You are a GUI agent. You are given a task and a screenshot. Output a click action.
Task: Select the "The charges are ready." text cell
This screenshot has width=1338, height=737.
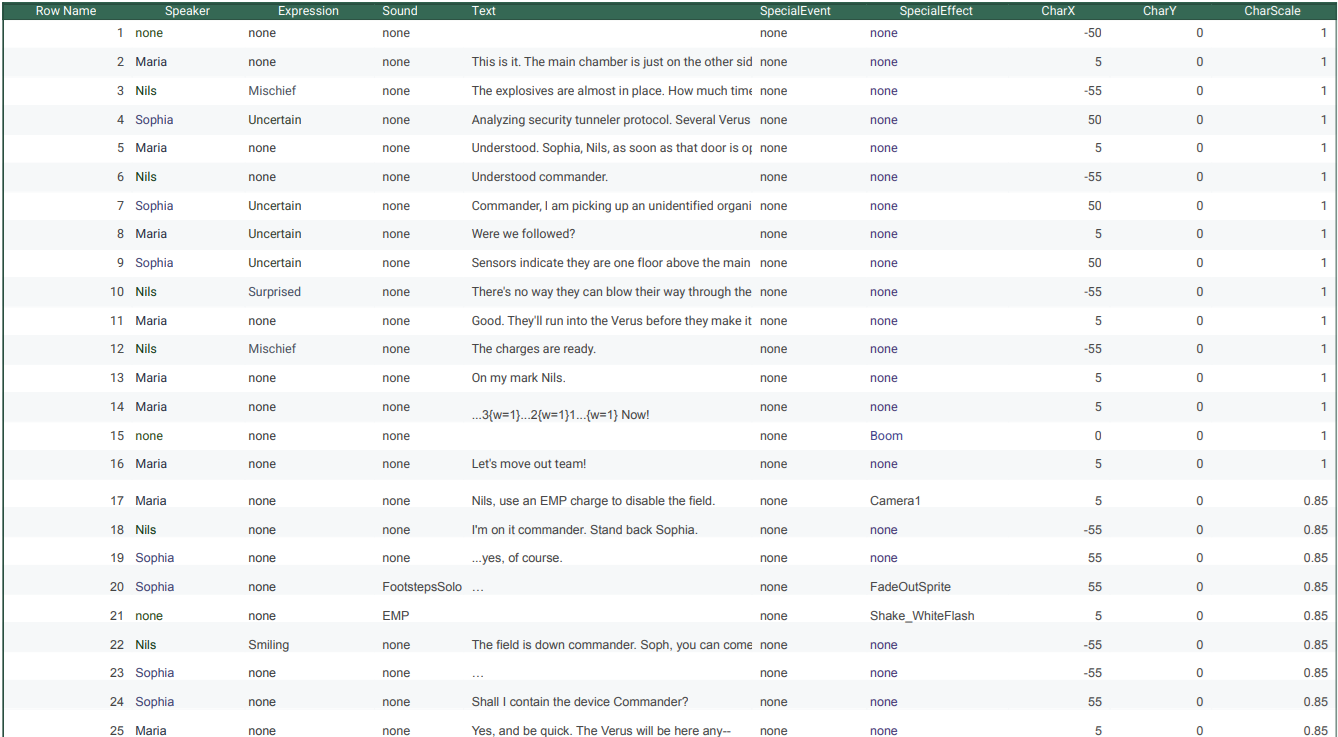pos(533,349)
